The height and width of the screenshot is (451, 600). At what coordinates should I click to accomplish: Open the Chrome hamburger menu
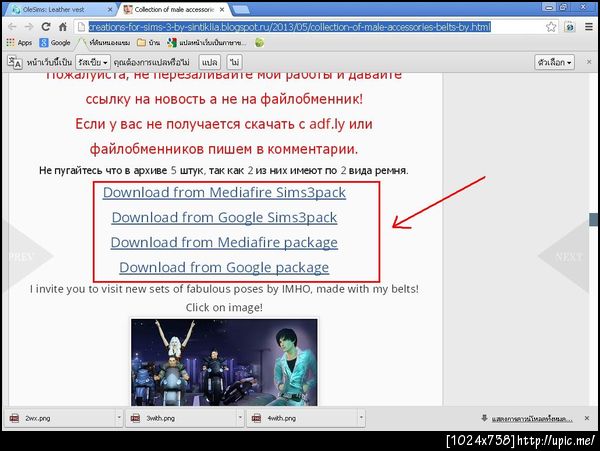[x=589, y=27]
